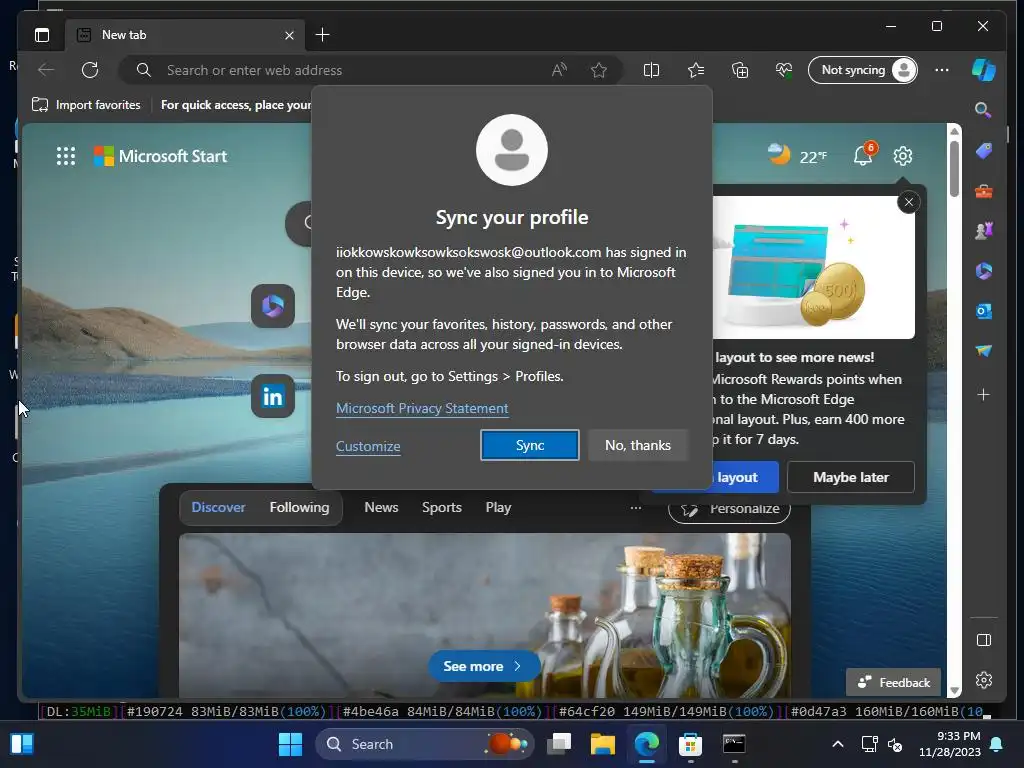
Task: Open sidebar Games chess icon
Action: tap(984, 231)
